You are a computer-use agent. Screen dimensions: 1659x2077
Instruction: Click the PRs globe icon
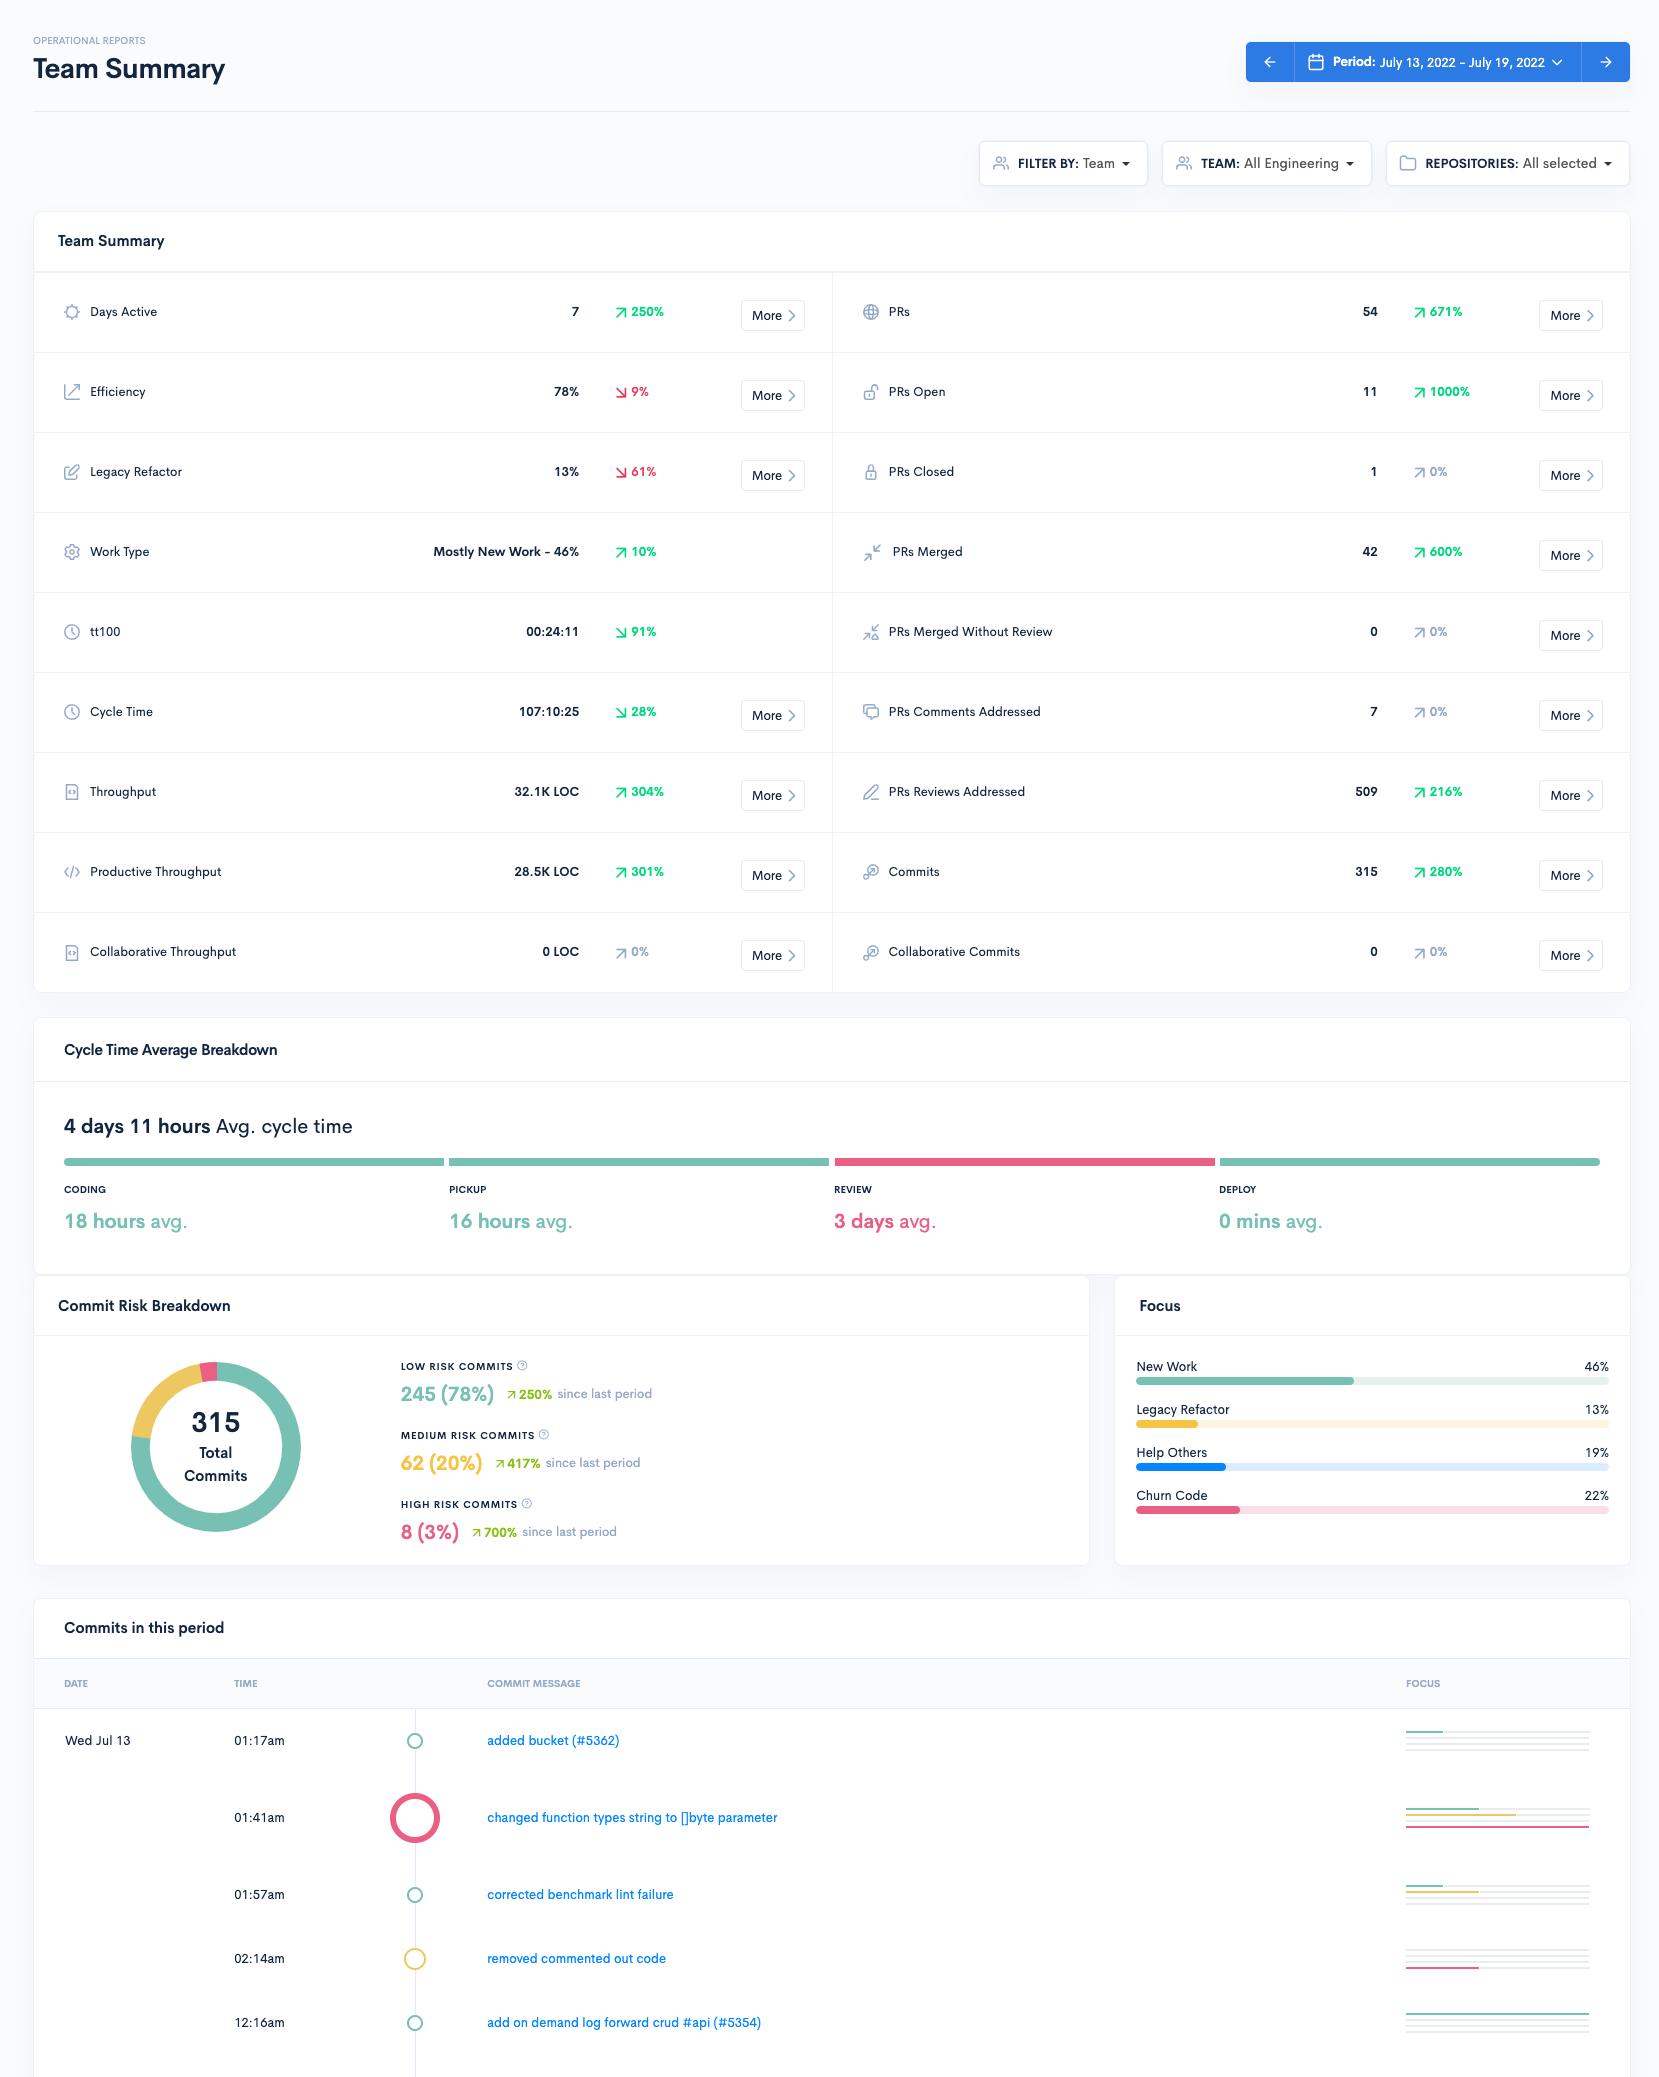click(x=871, y=312)
